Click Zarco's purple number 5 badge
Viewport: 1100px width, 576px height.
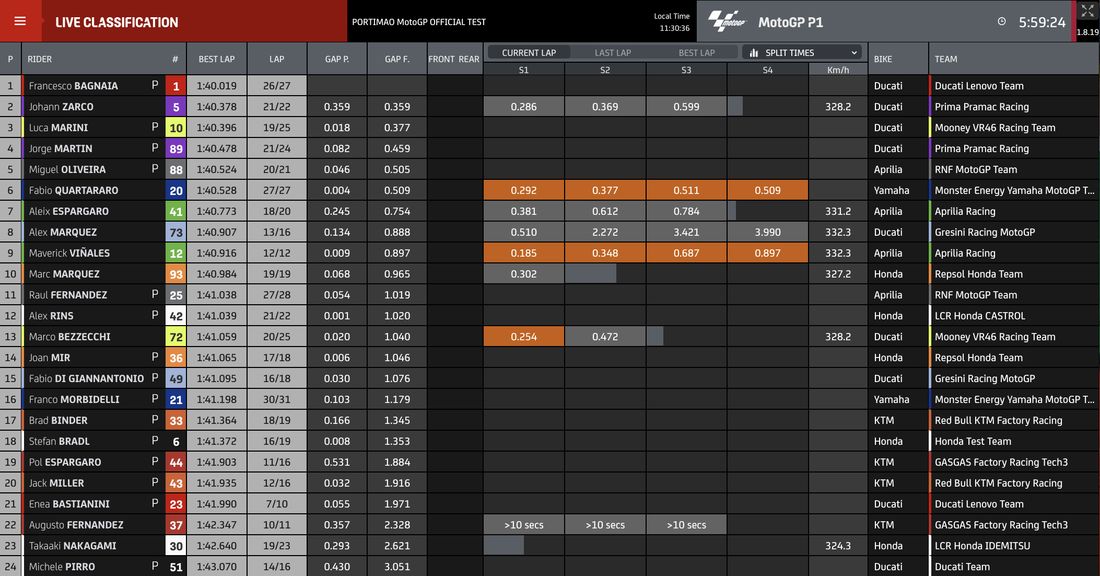click(175, 107)
